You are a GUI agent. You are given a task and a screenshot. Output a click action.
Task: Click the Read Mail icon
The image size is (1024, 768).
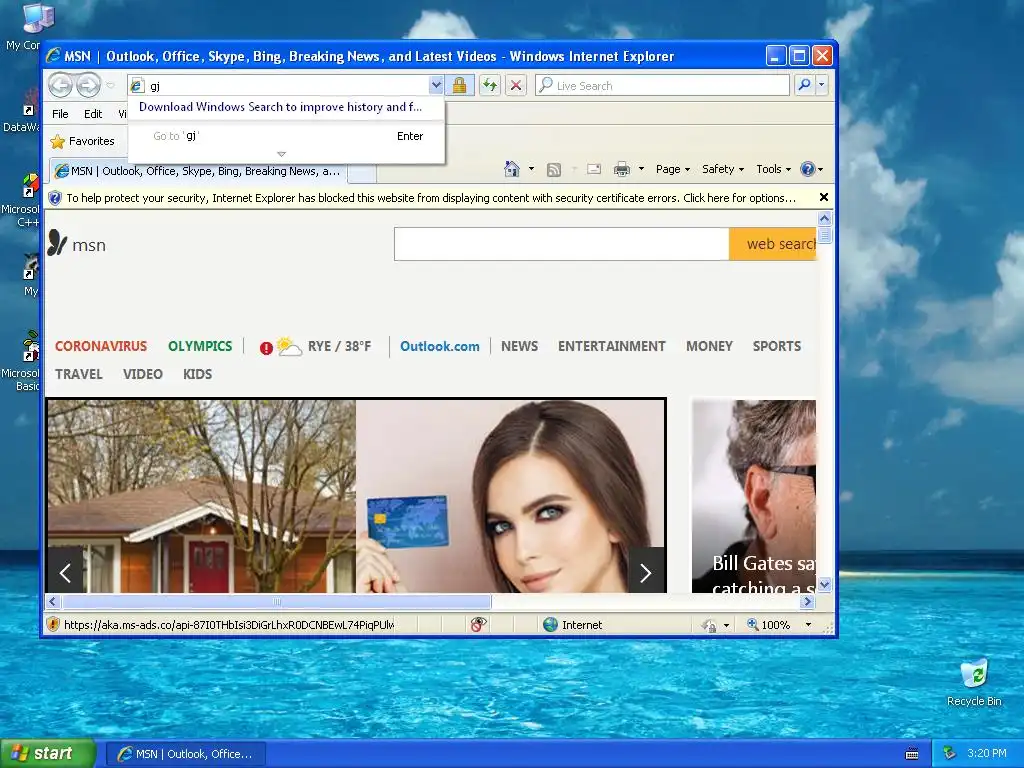point(594,169)
